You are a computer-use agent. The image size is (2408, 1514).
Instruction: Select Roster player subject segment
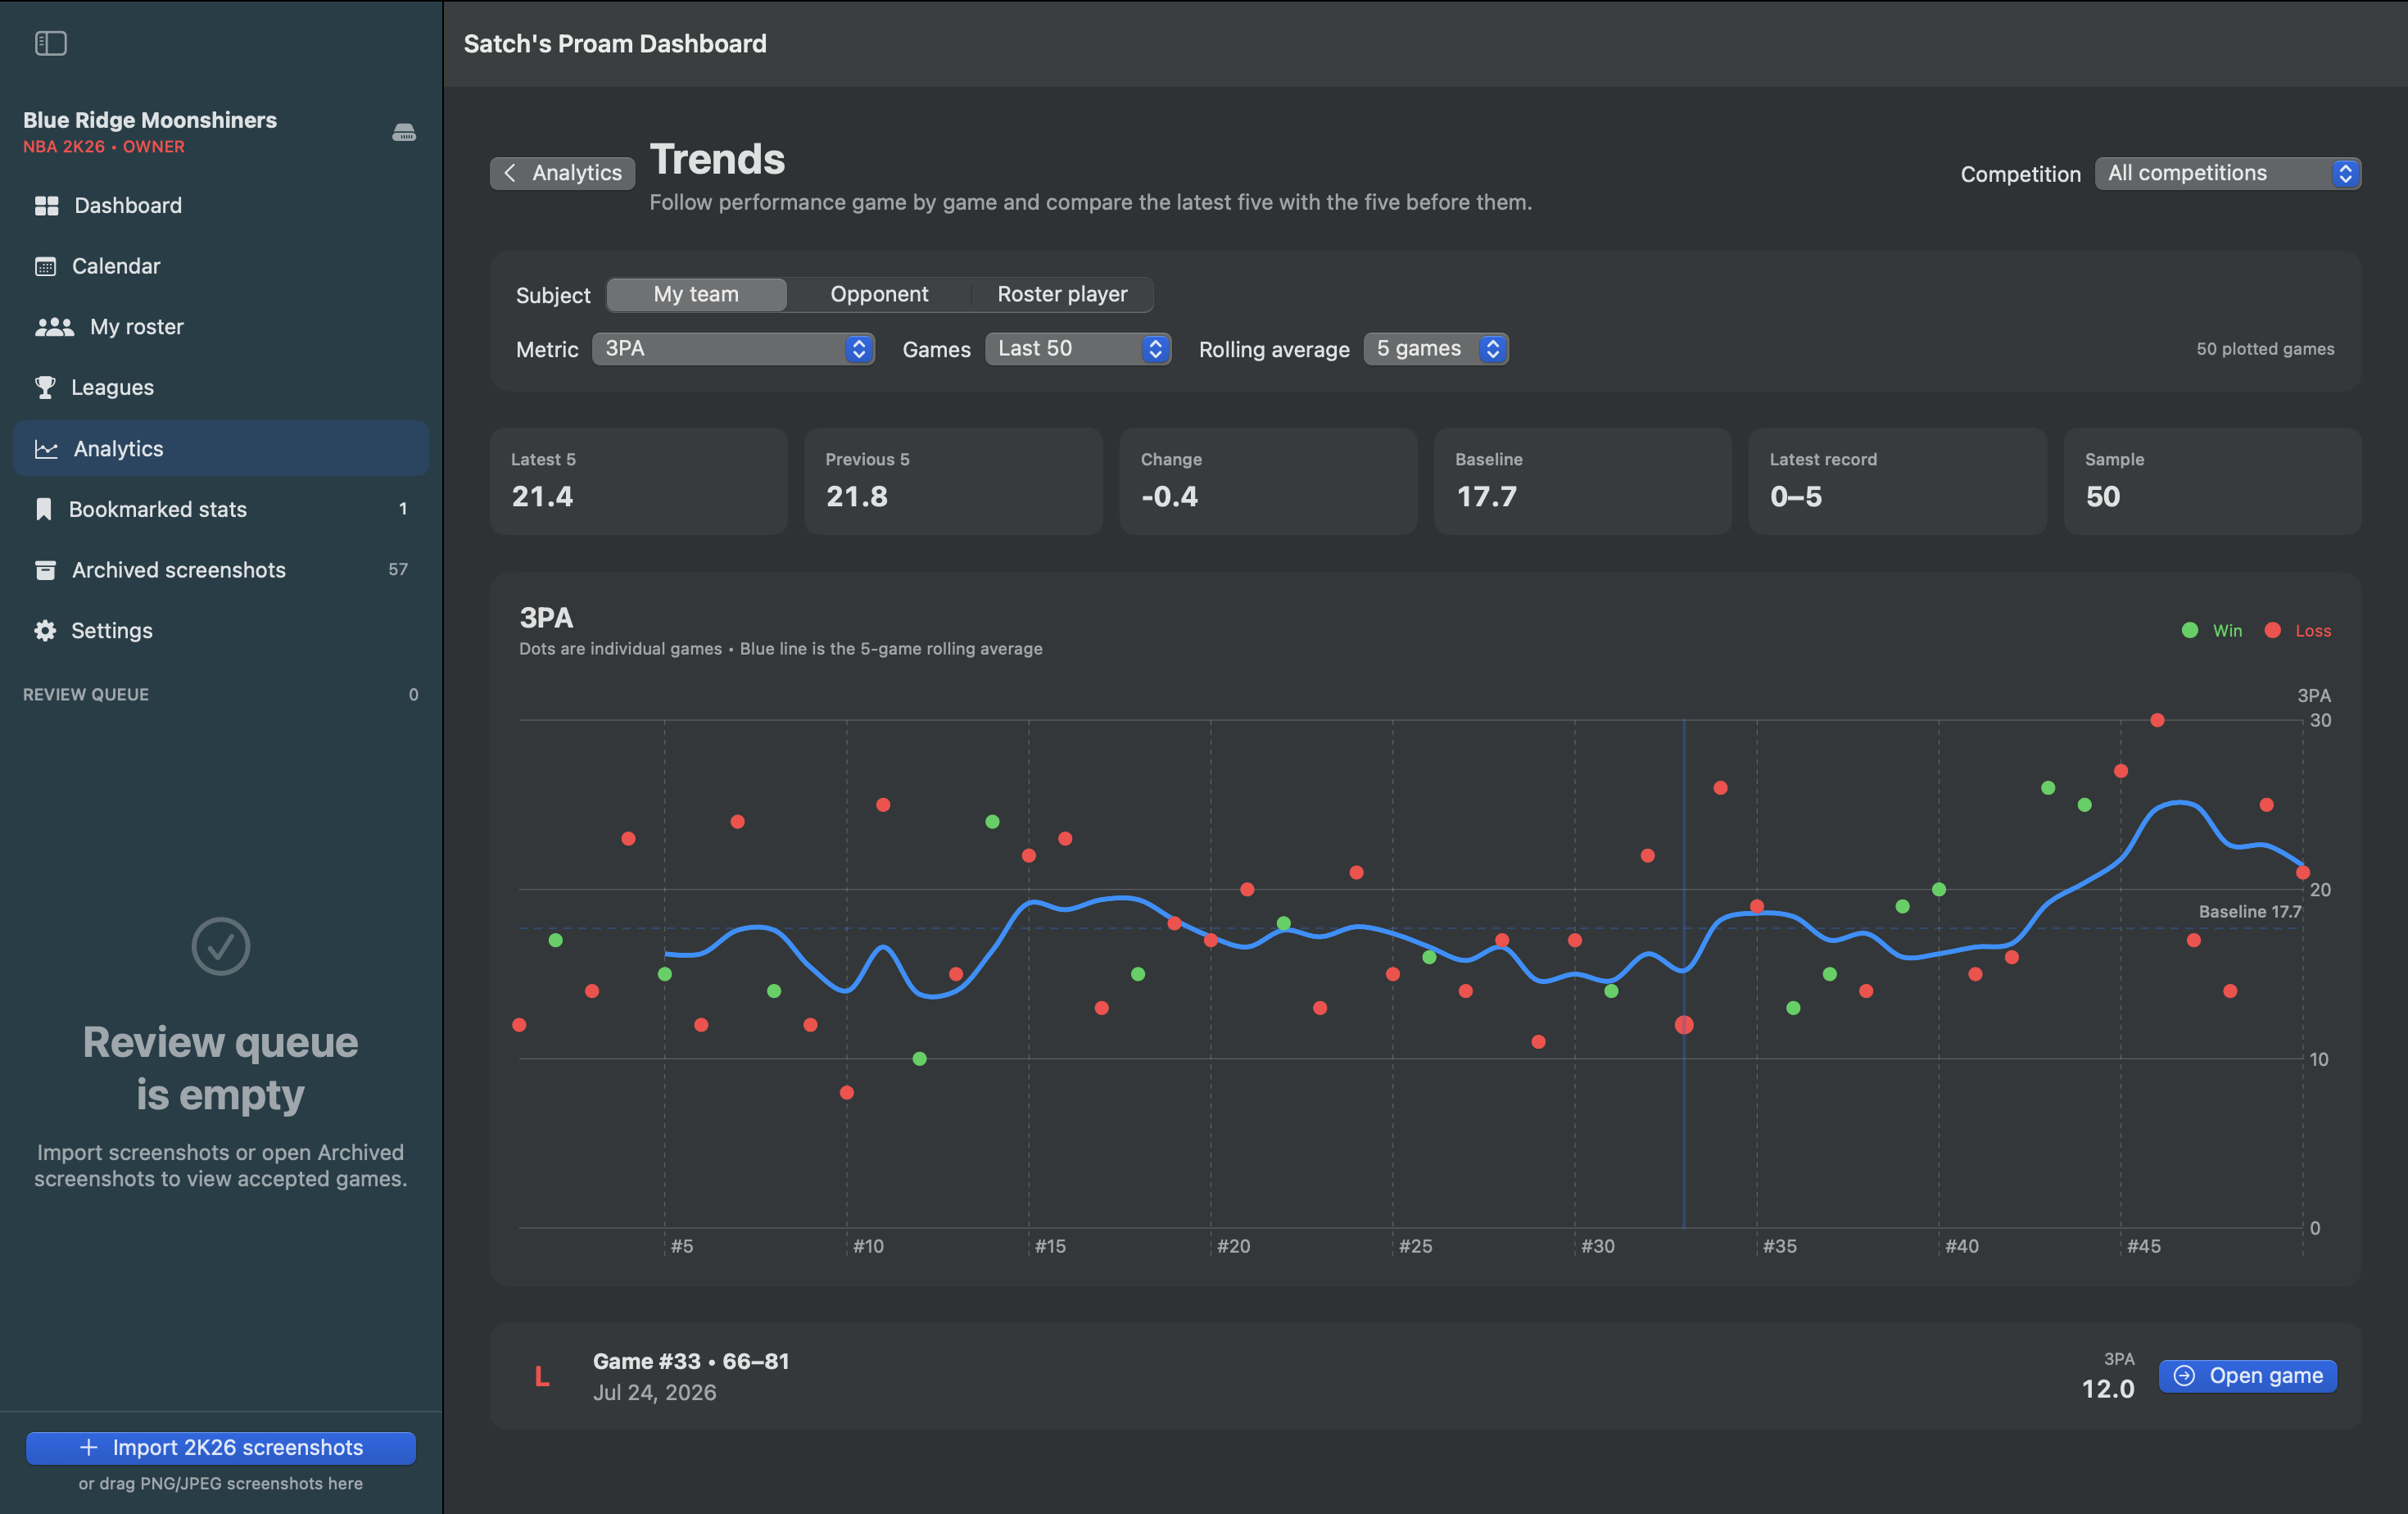pyautogui.click(x=1062, y=294)
